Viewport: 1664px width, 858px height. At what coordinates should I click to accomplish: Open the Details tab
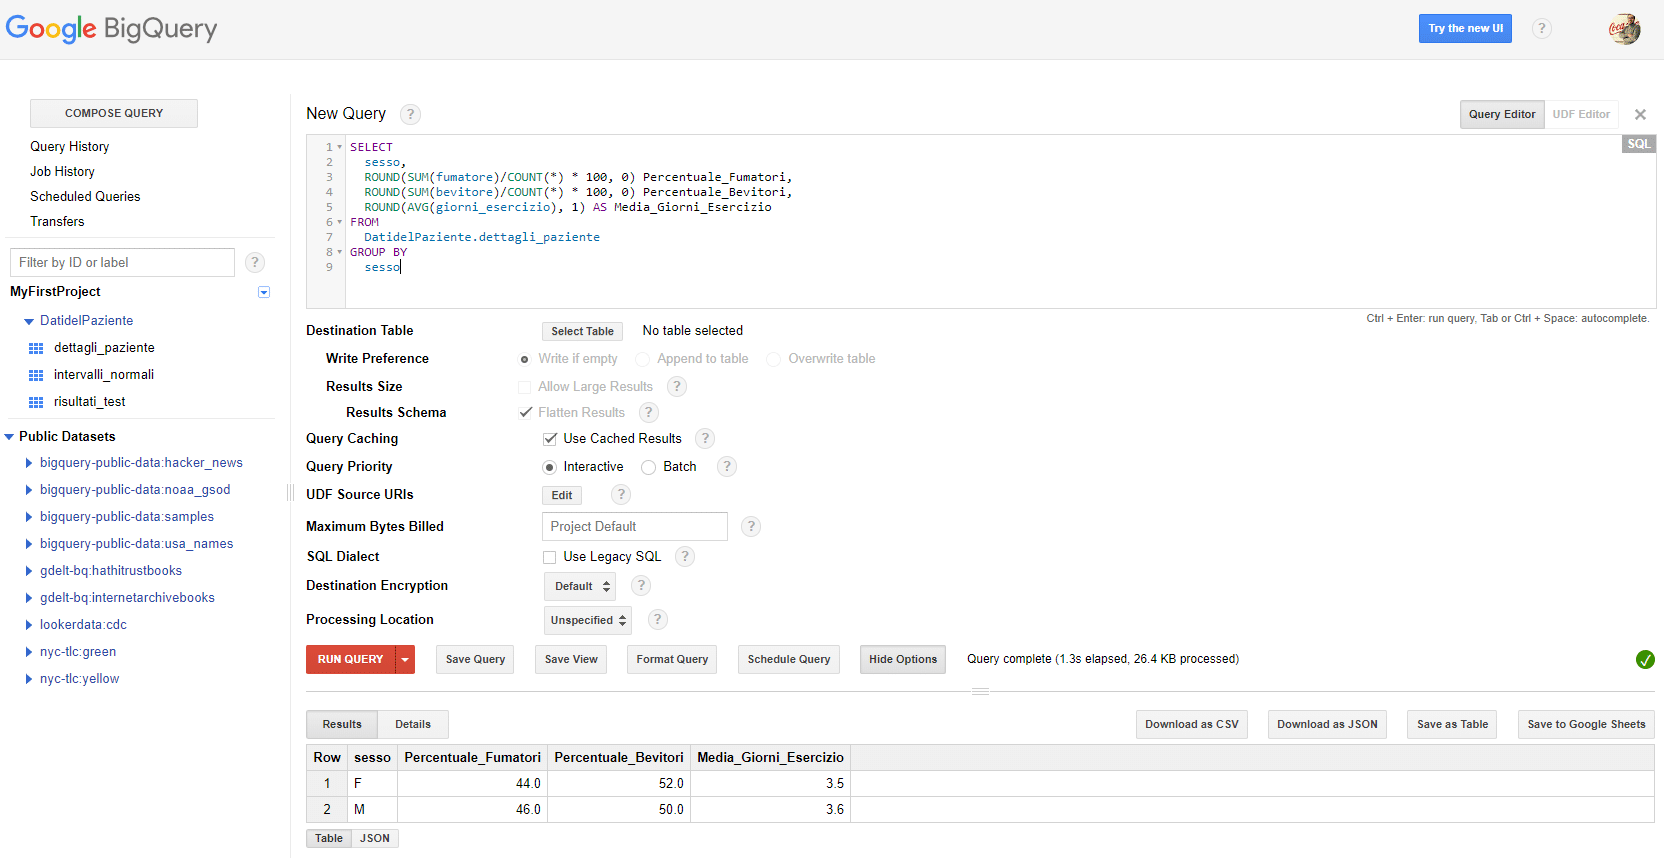click(413, 724)
